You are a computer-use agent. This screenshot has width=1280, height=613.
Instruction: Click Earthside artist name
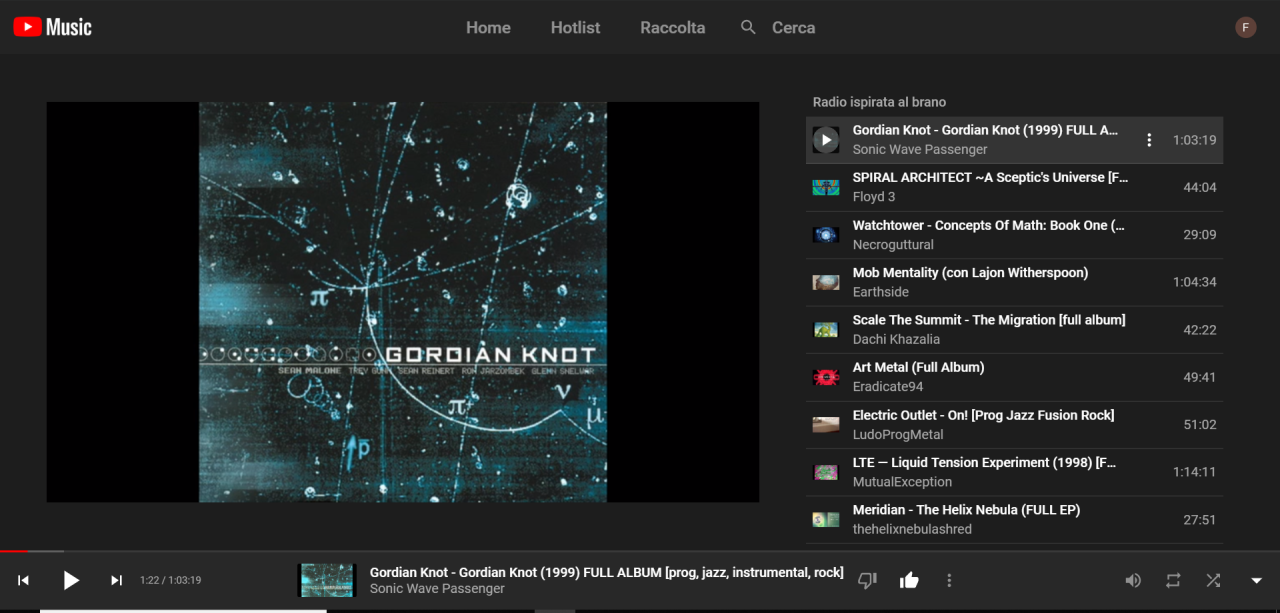tap(881, 292)
